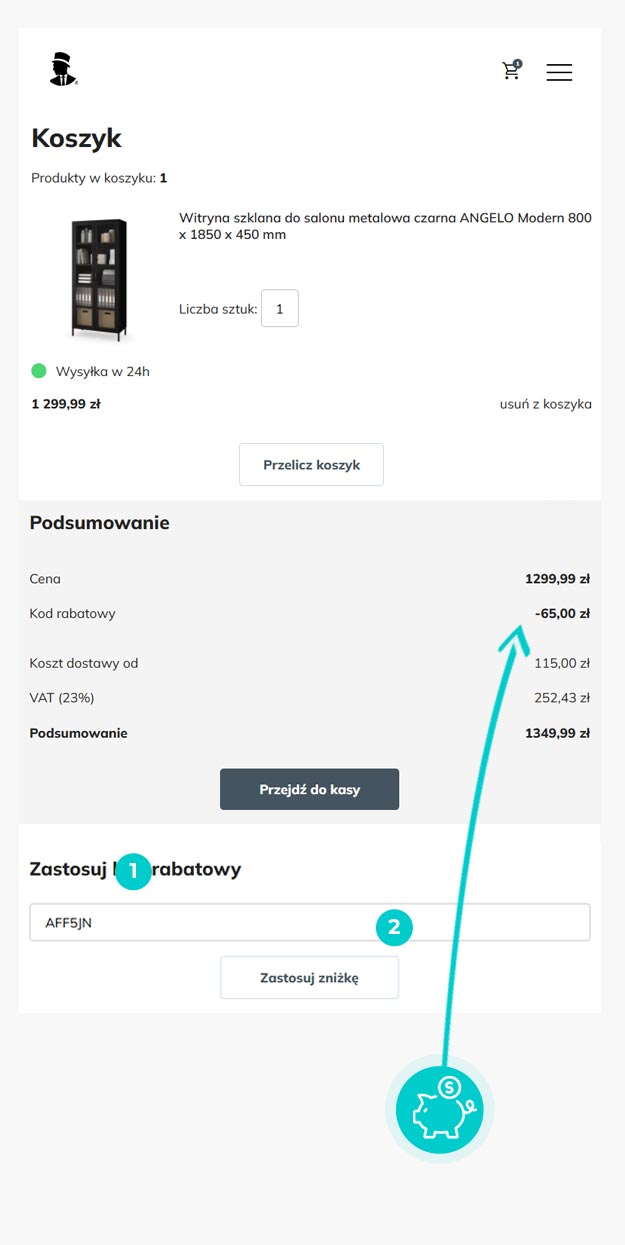Viewport: 625px width, 1245px height.
Task: Apply the code with Zastosuj zniżkę
Action: 309,978
